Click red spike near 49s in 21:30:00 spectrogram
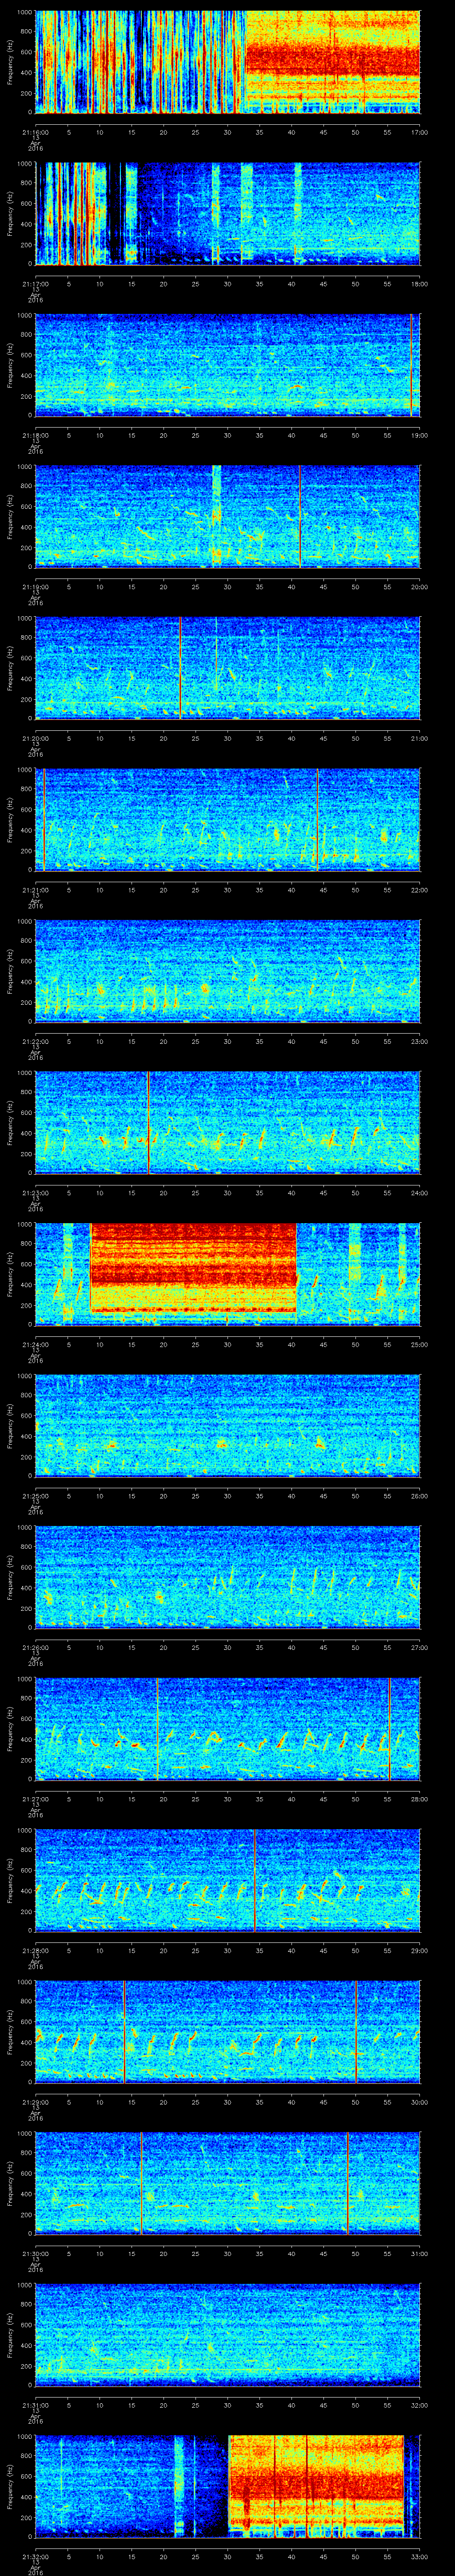Image resolution: width=455 pixels, height=2576 pixels. click(x=348, y=2182)
